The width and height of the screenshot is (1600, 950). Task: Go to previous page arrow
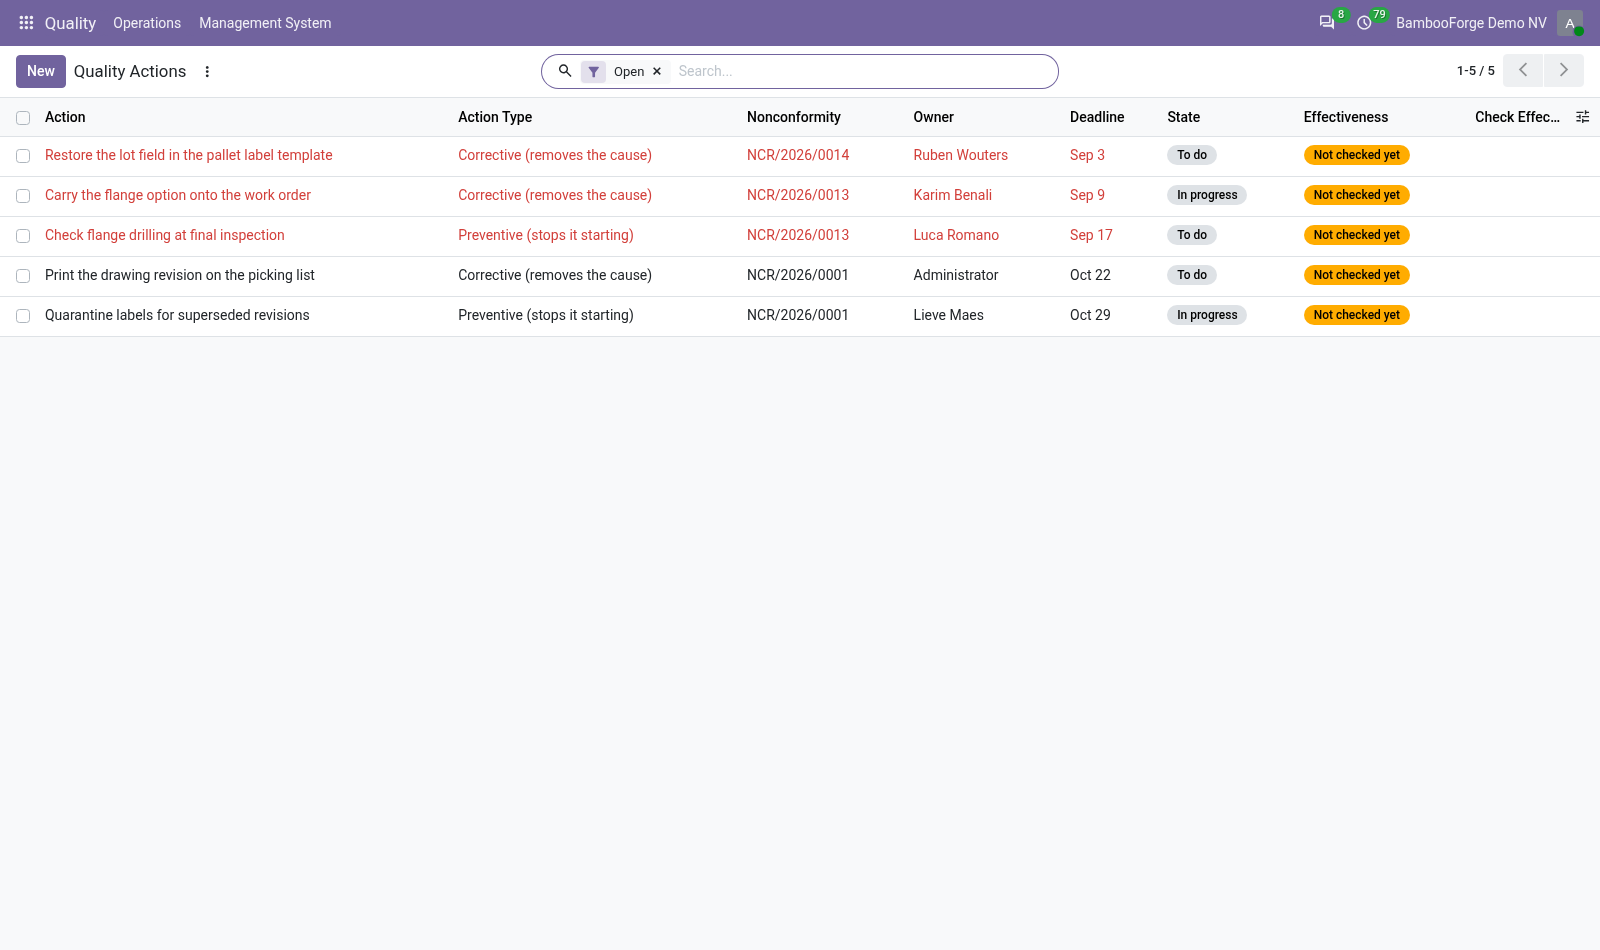1523,70
